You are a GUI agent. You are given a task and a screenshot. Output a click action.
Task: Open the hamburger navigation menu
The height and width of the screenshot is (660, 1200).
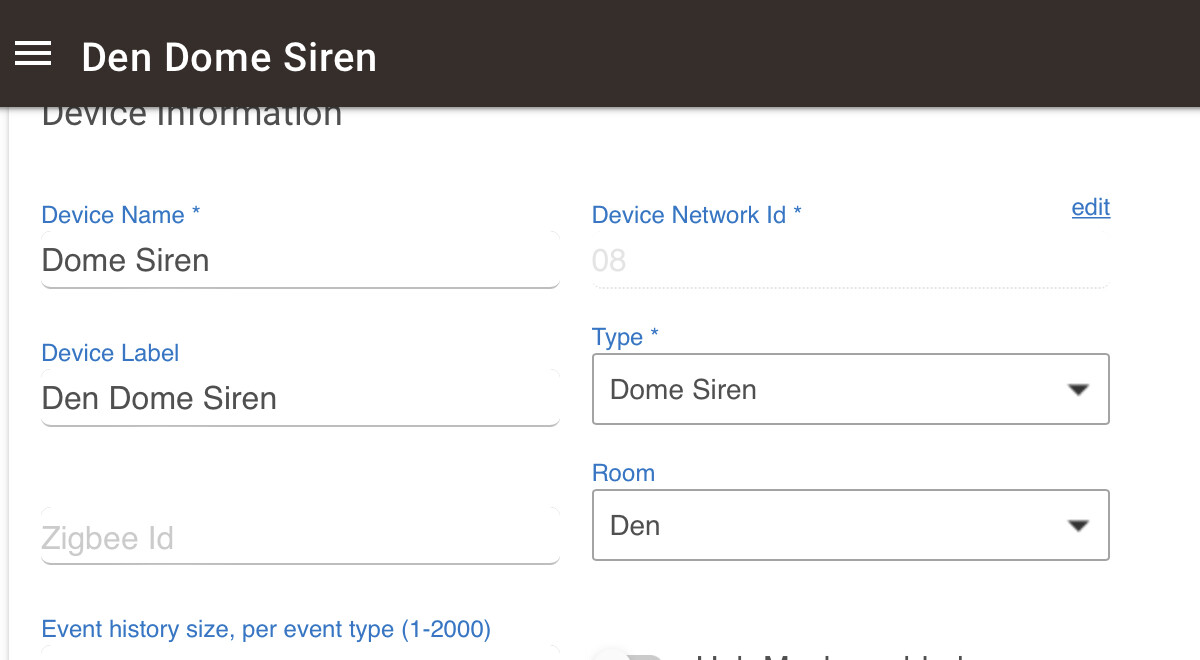[33, 54]
